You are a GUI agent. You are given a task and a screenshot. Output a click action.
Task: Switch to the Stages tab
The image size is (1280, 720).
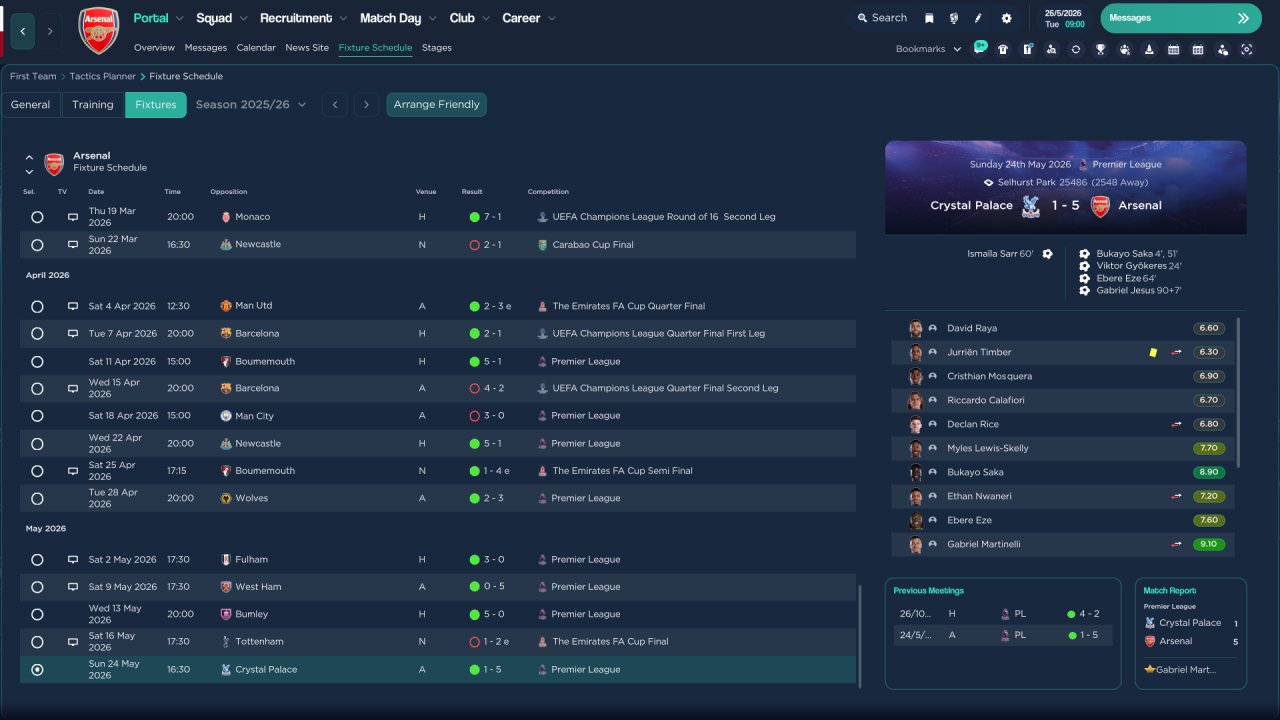[437, 48]
